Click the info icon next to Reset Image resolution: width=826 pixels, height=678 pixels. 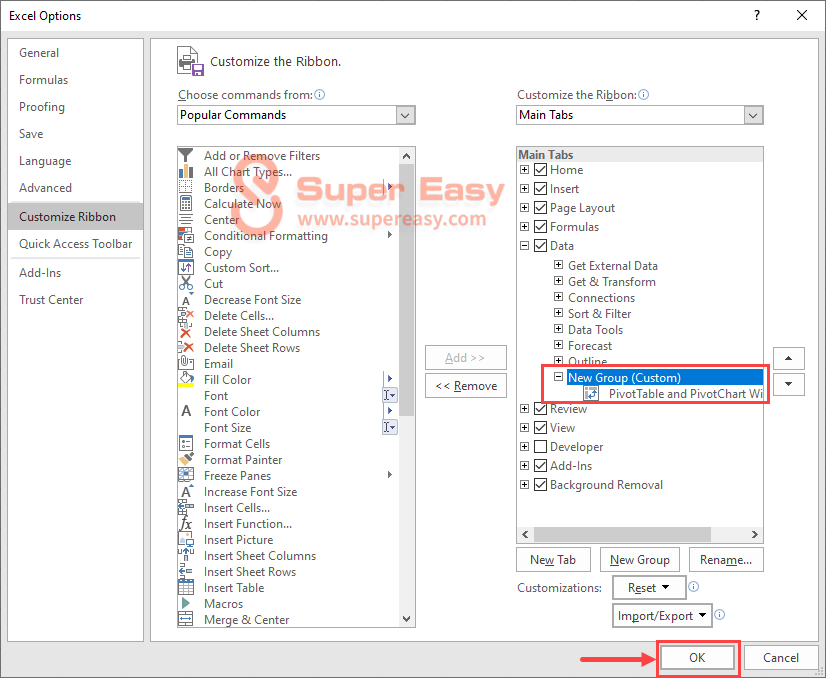click(694, 587)
